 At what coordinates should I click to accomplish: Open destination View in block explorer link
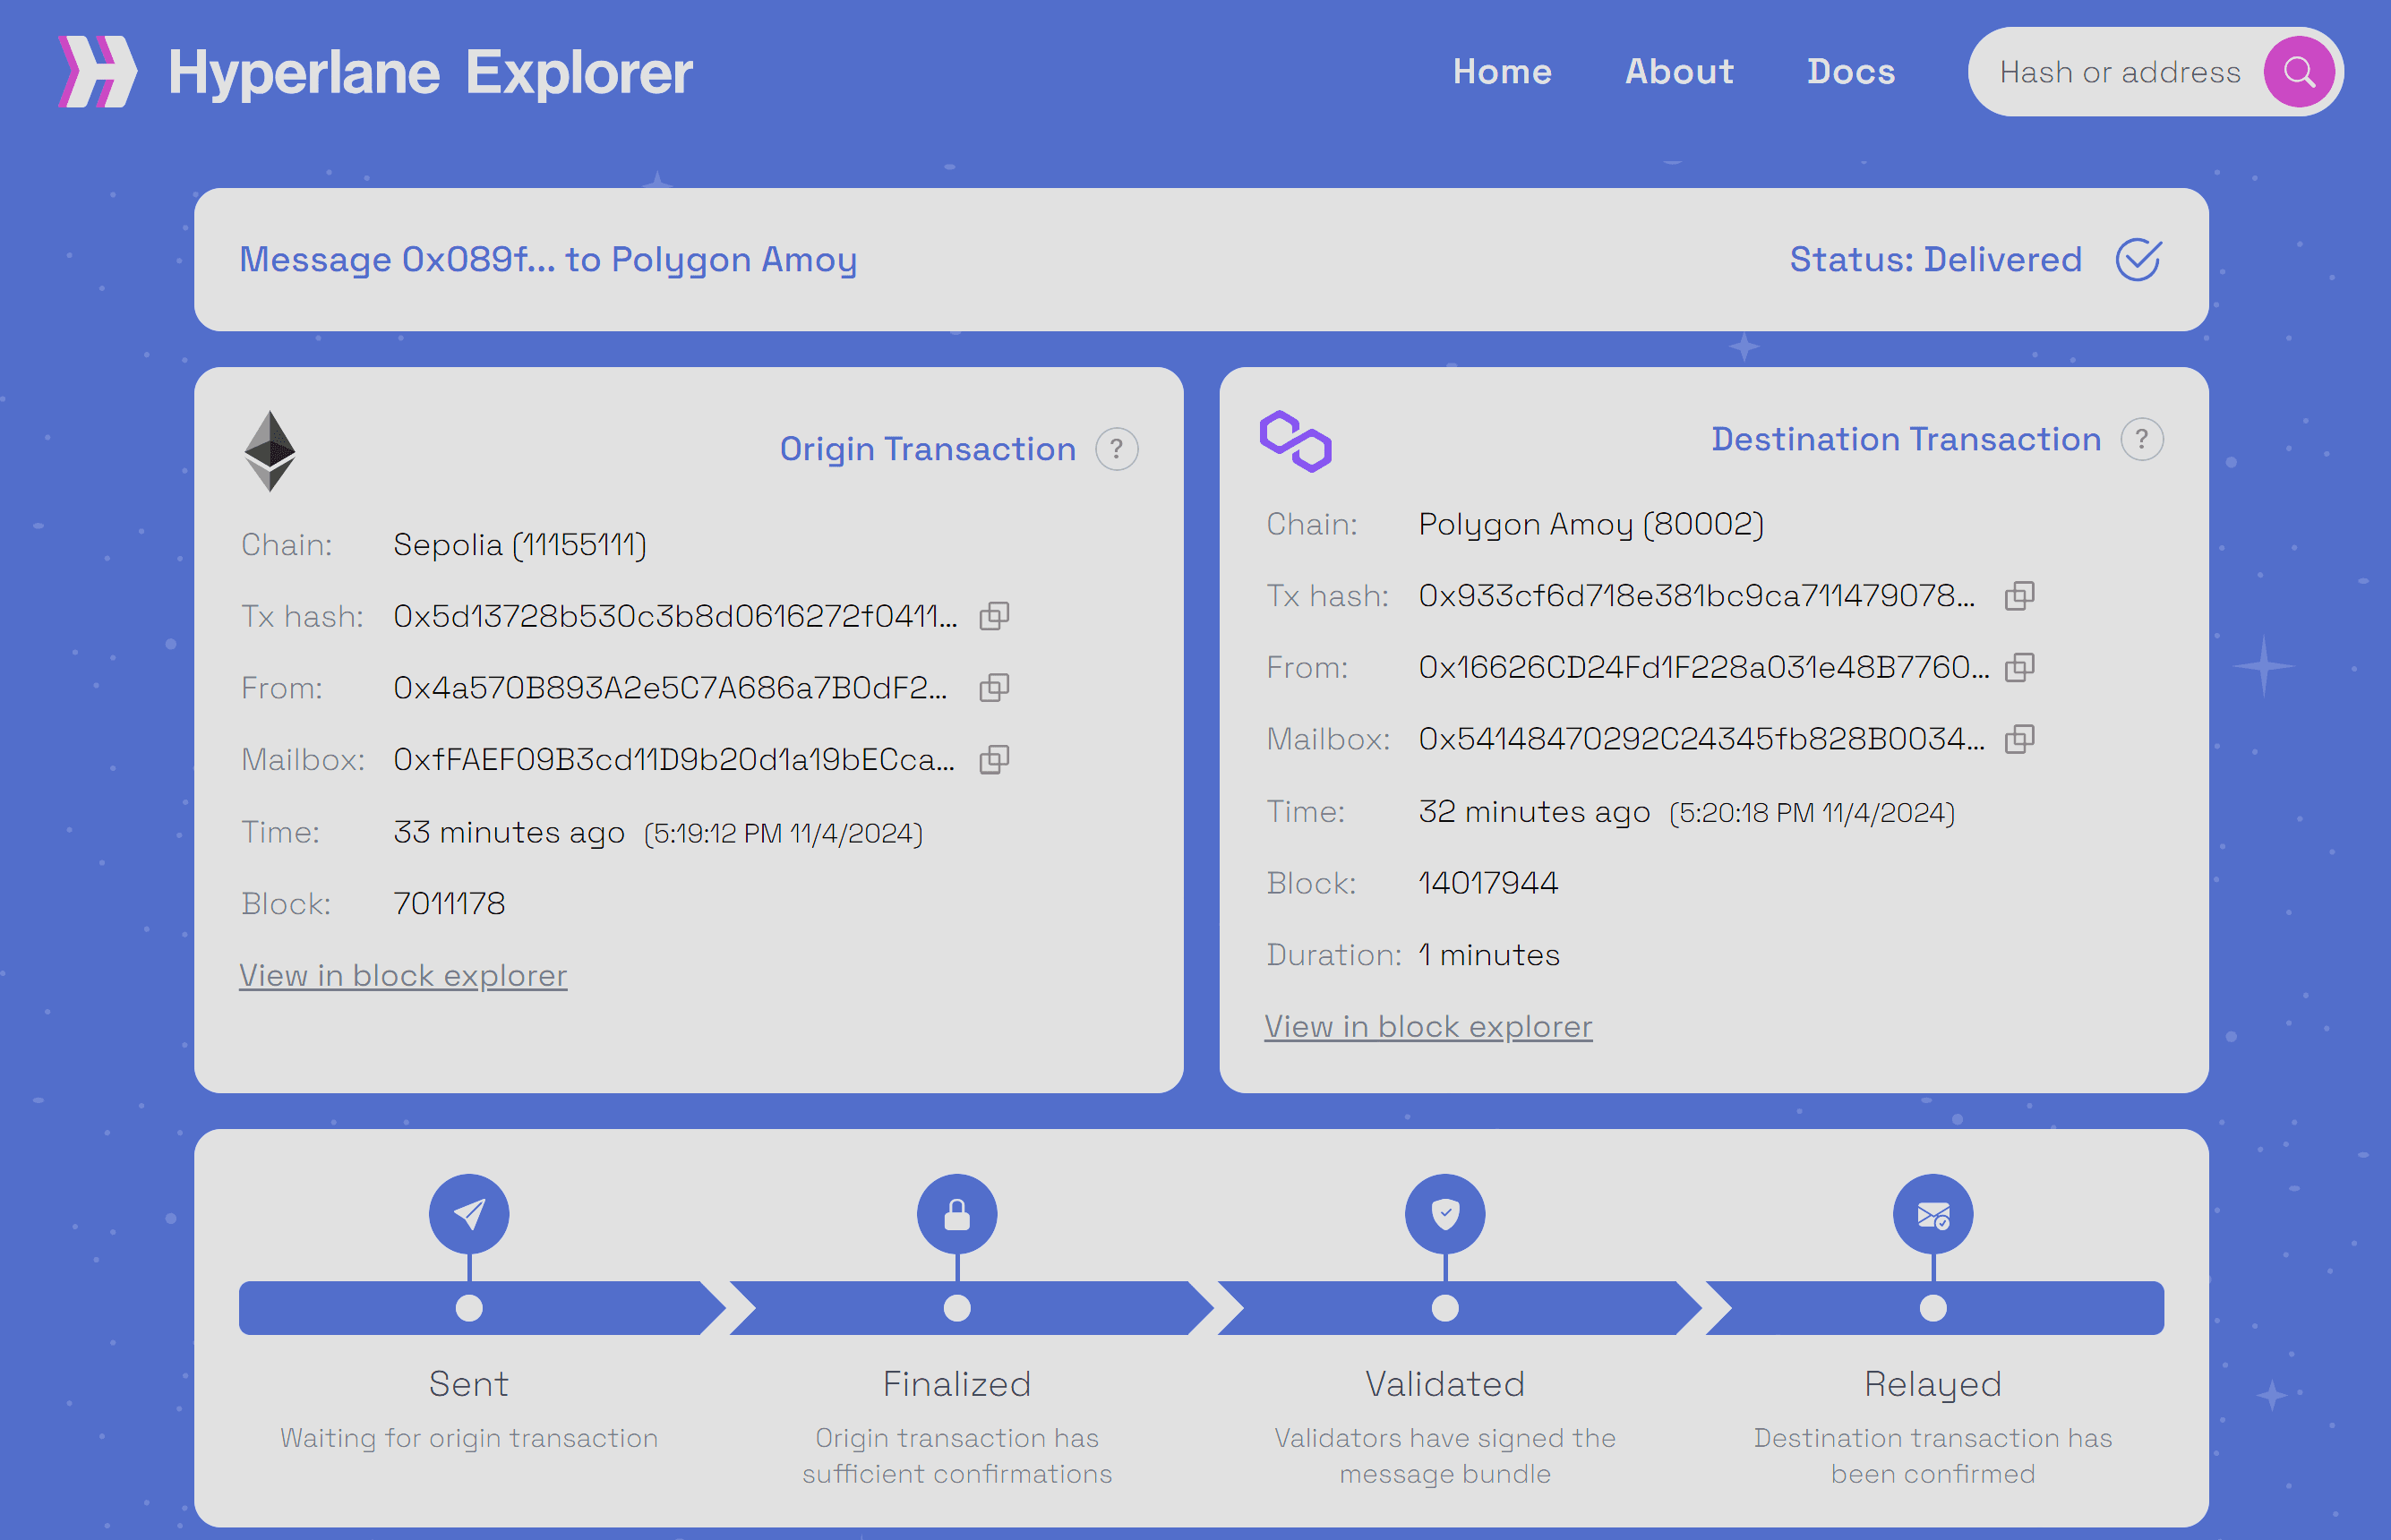coord(1428,1026)
